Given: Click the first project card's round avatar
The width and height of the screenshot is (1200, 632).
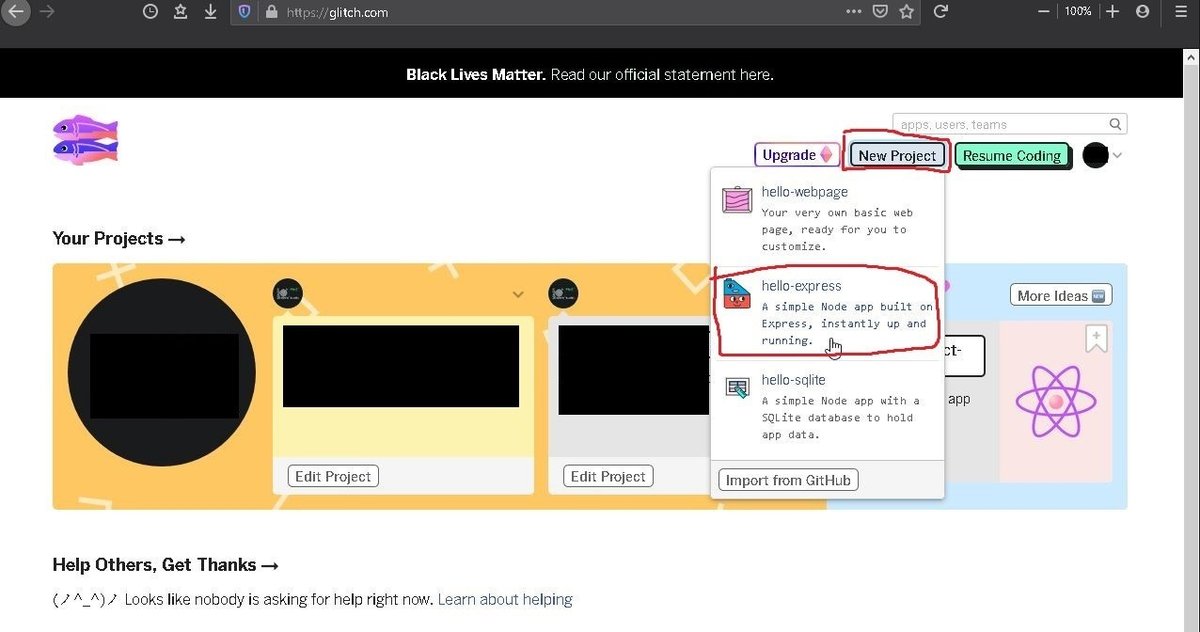Looking at the screenshot, I should [288, 293].
